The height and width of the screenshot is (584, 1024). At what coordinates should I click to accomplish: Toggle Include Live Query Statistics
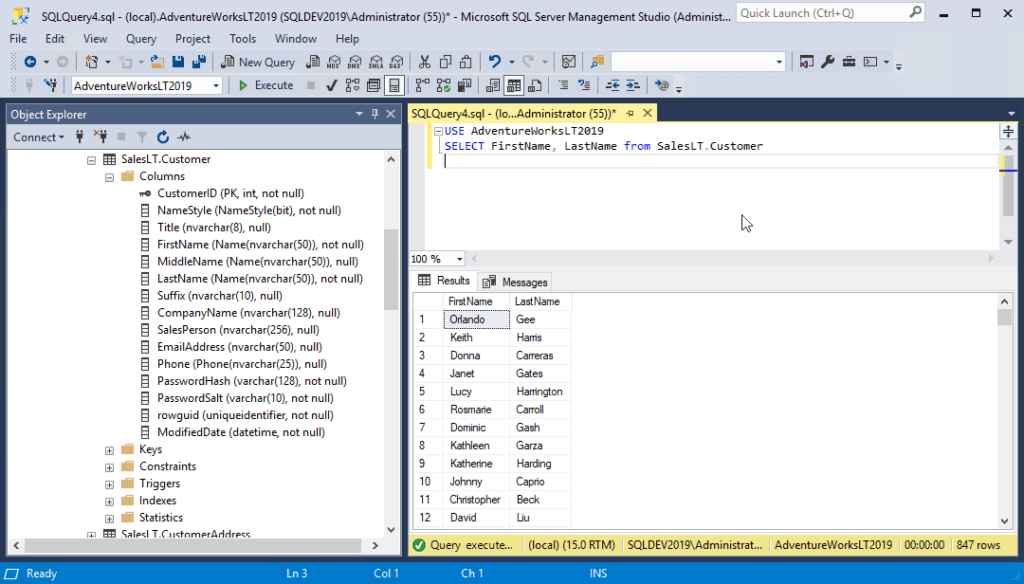pyautogui.click(x=443, y=86)
